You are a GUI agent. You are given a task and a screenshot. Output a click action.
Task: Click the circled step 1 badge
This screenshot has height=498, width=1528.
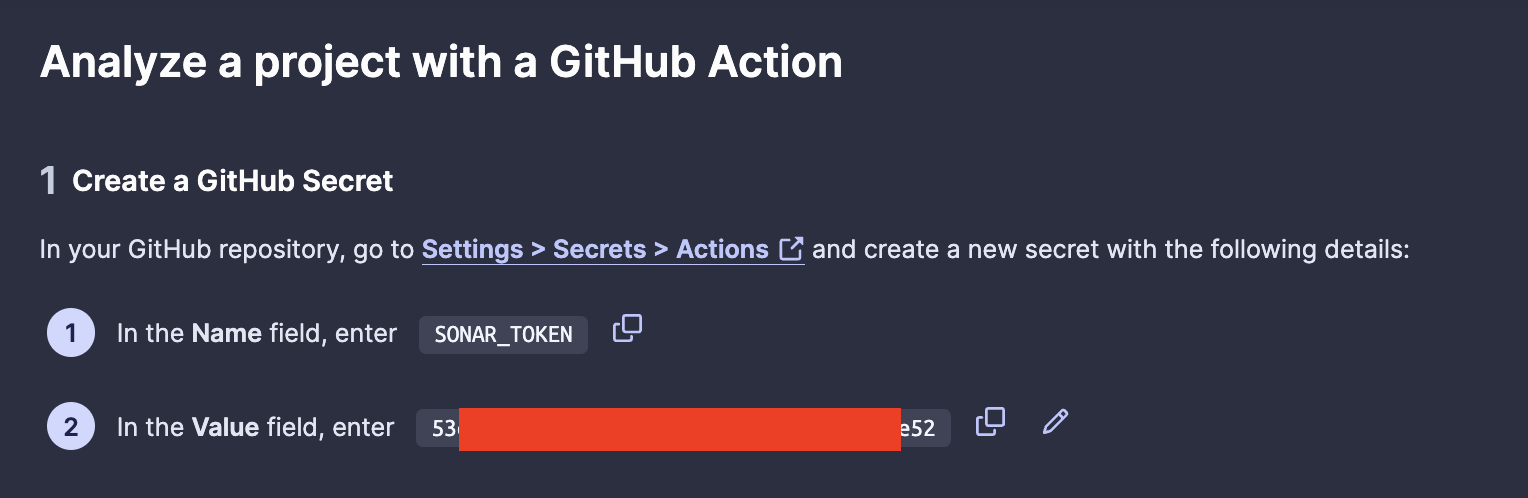tap(70, 333)
